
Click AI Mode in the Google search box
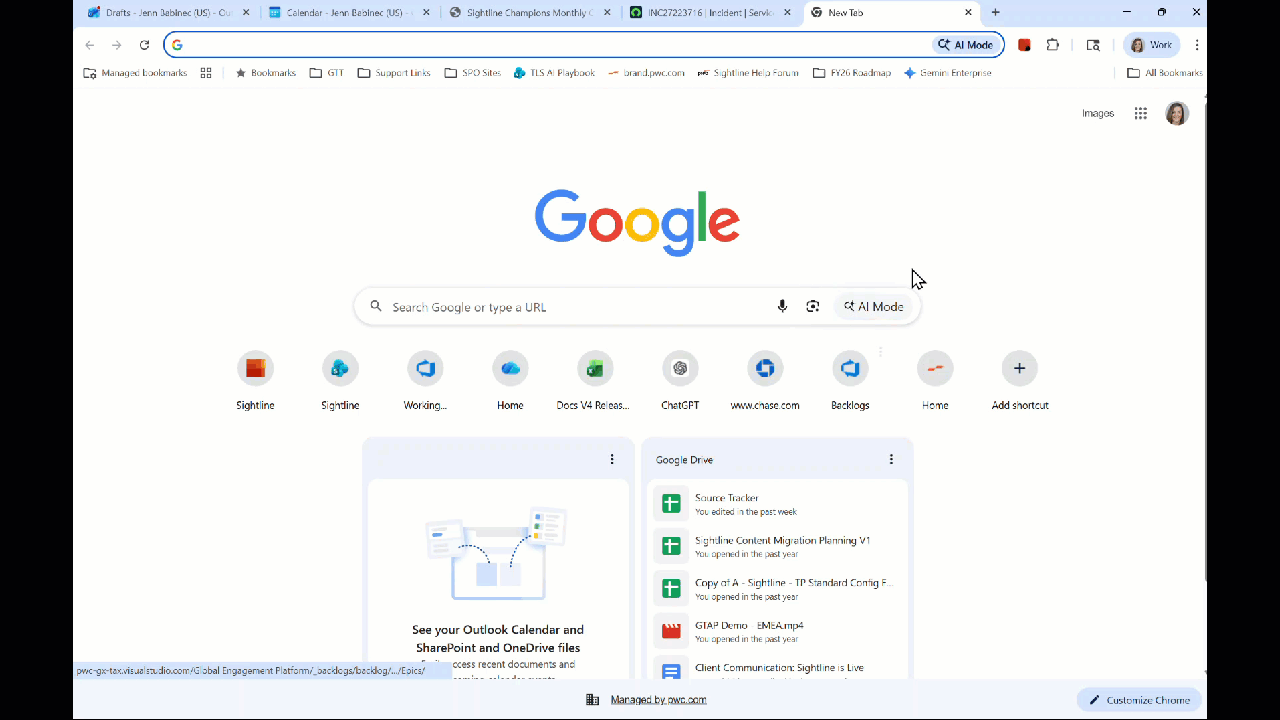click(874, 307)
